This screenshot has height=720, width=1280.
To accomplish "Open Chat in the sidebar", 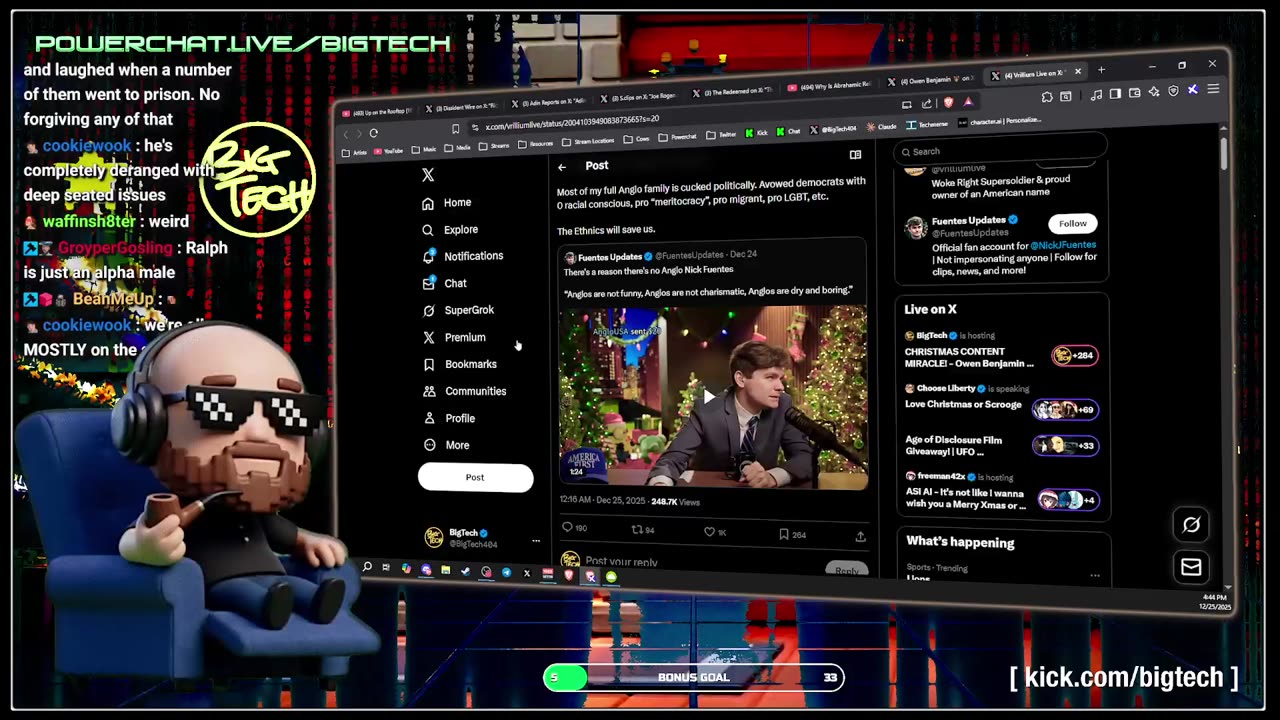I will tap(444, 283).
